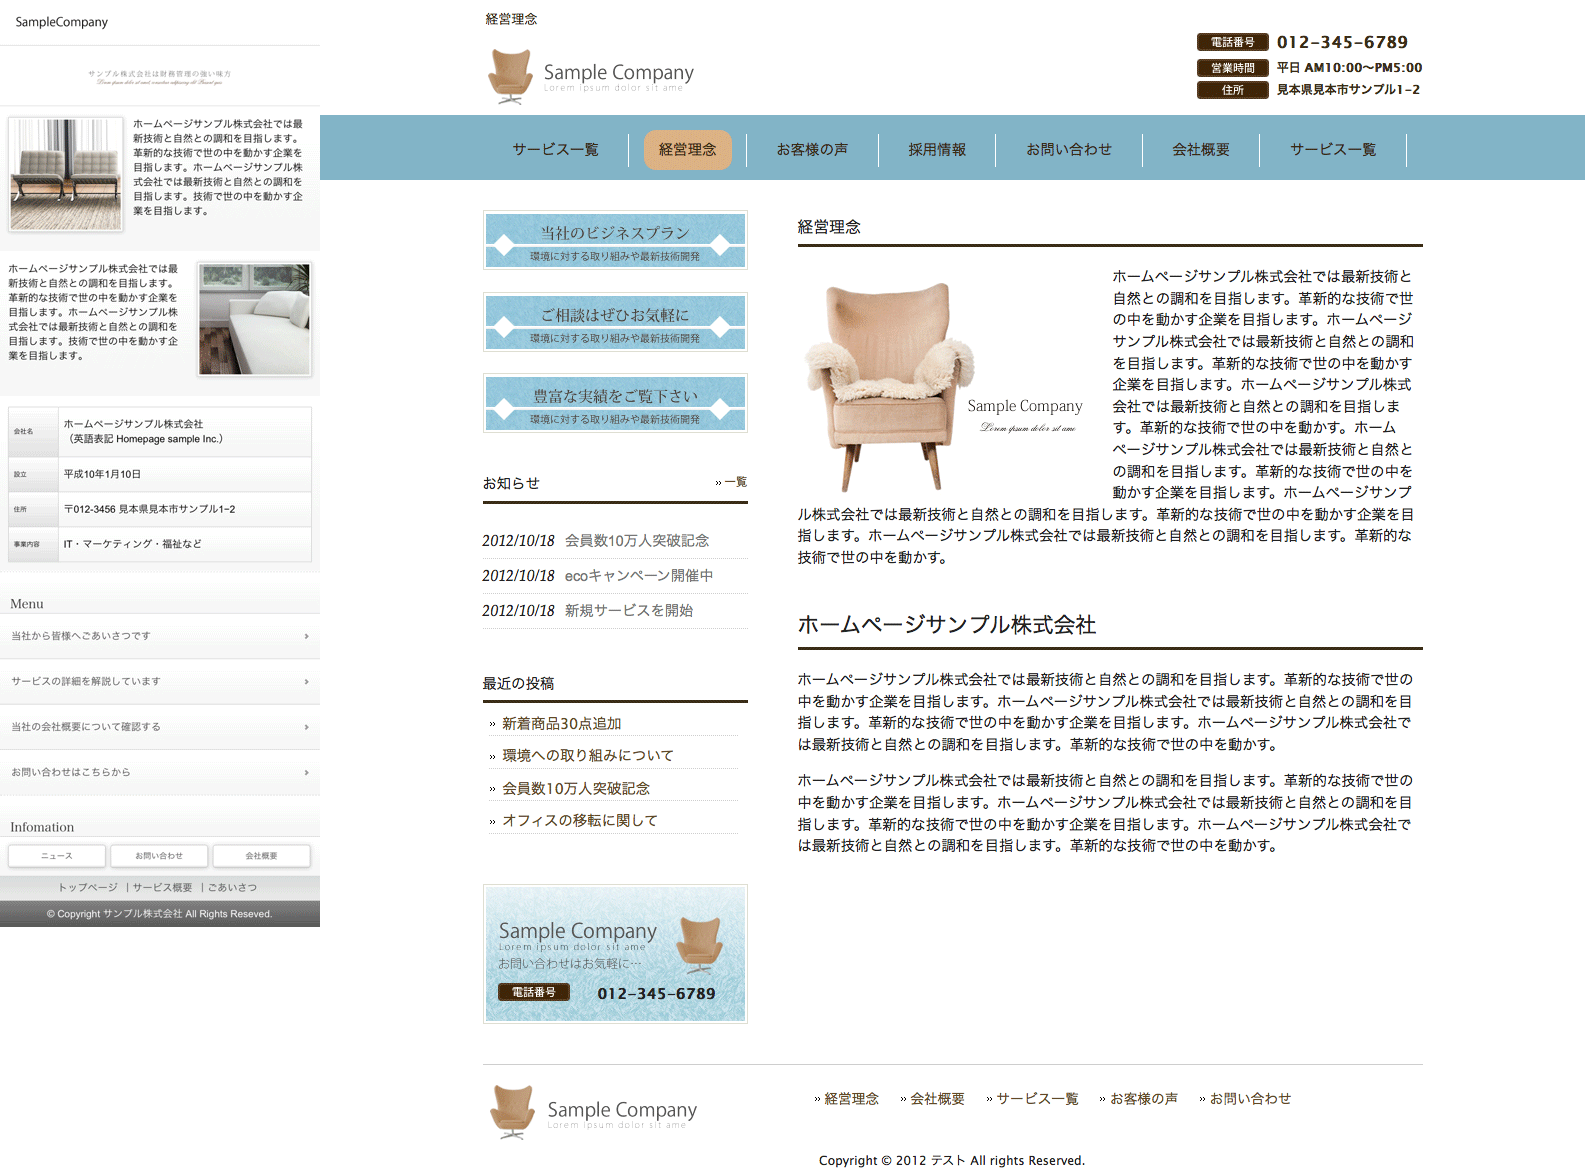The width and height of the screenshot is (1585, 1175).
Task: Click the 営業時間 badge in the header
Action: point(1232,68)
